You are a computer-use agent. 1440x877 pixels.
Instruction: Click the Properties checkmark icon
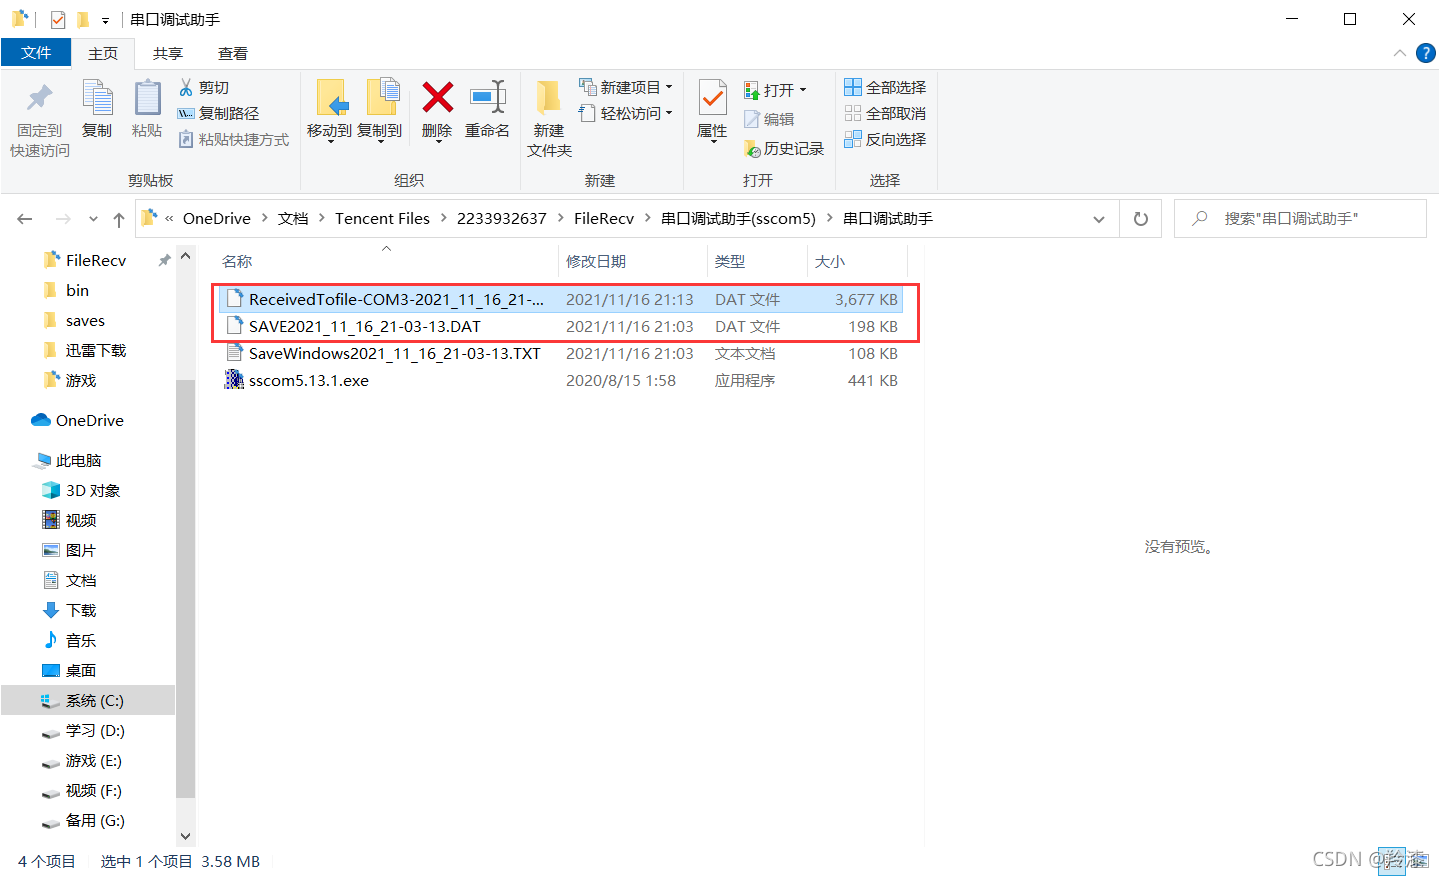click(x=712, y=98)
